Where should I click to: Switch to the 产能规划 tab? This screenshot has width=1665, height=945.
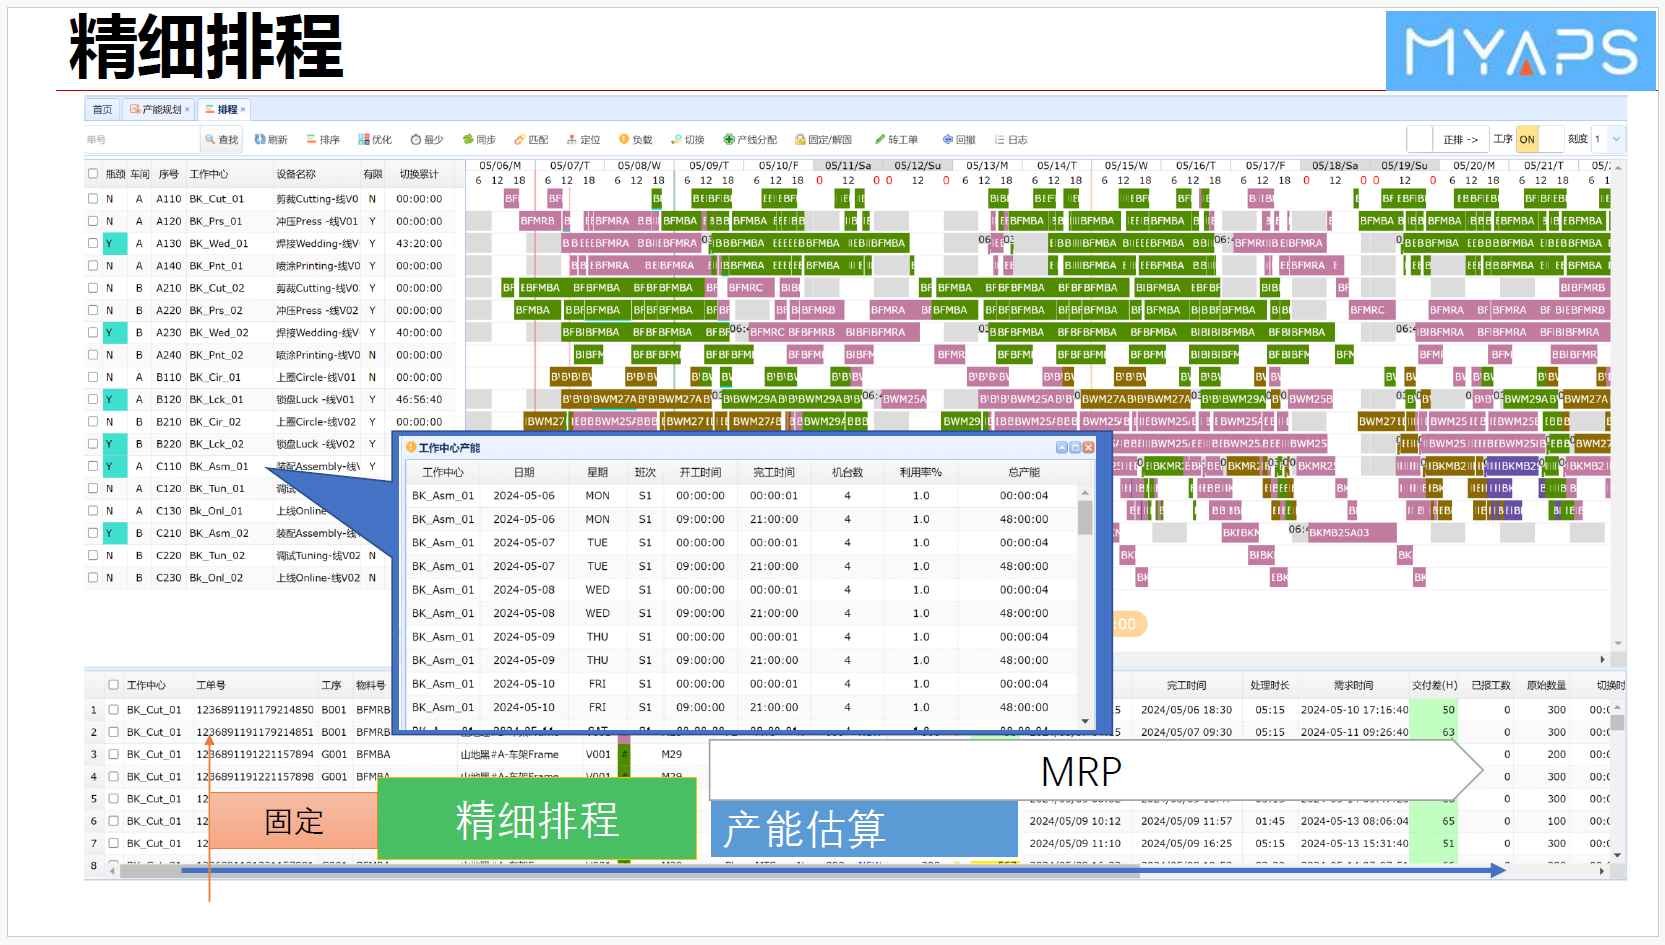coord(160,109)
